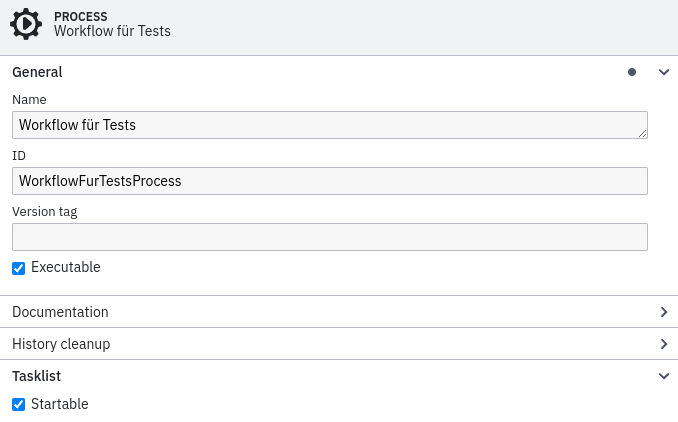Click into the ID input field
678x422 pixels.
(330, 181)
